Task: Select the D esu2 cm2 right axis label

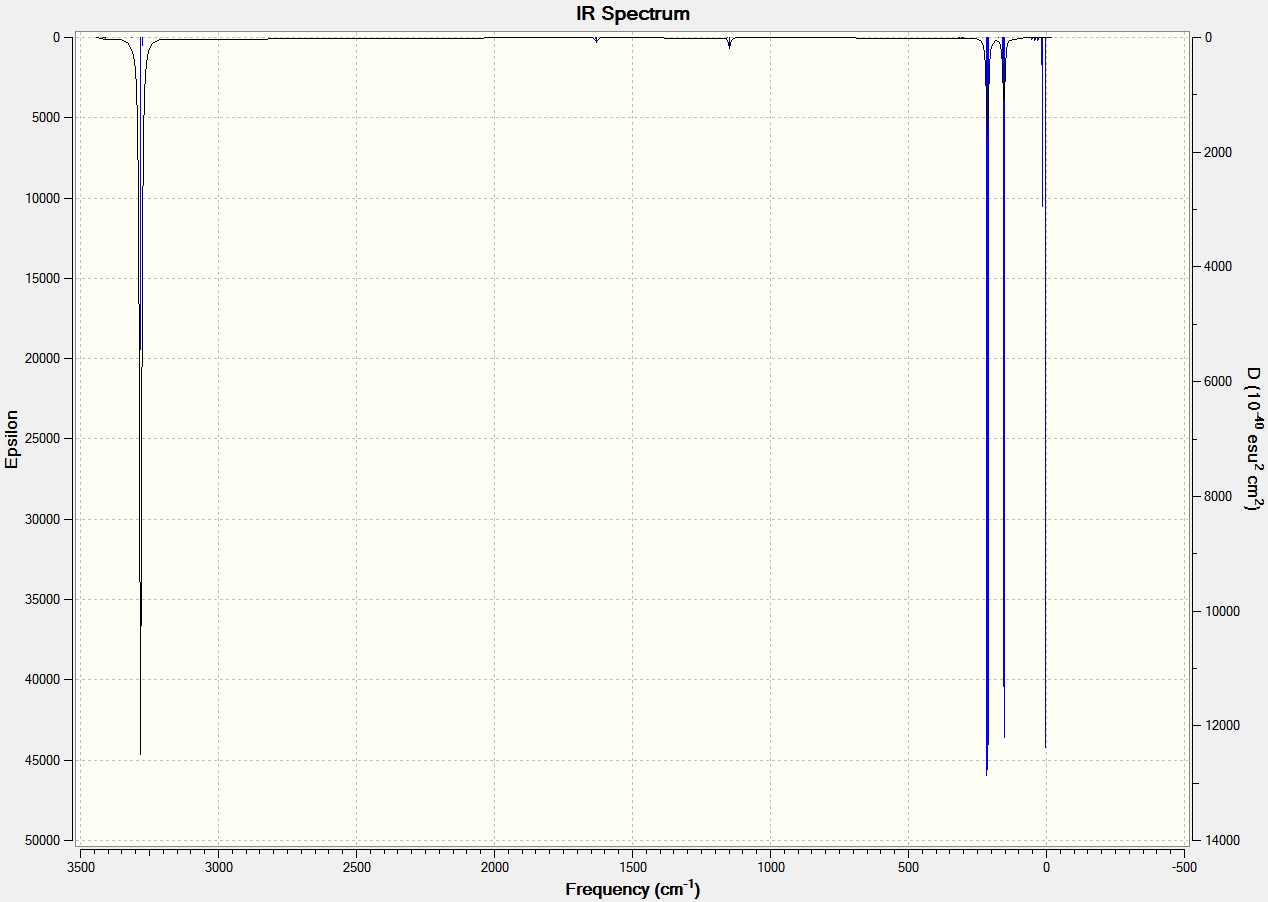Action: click(1252, 438)
